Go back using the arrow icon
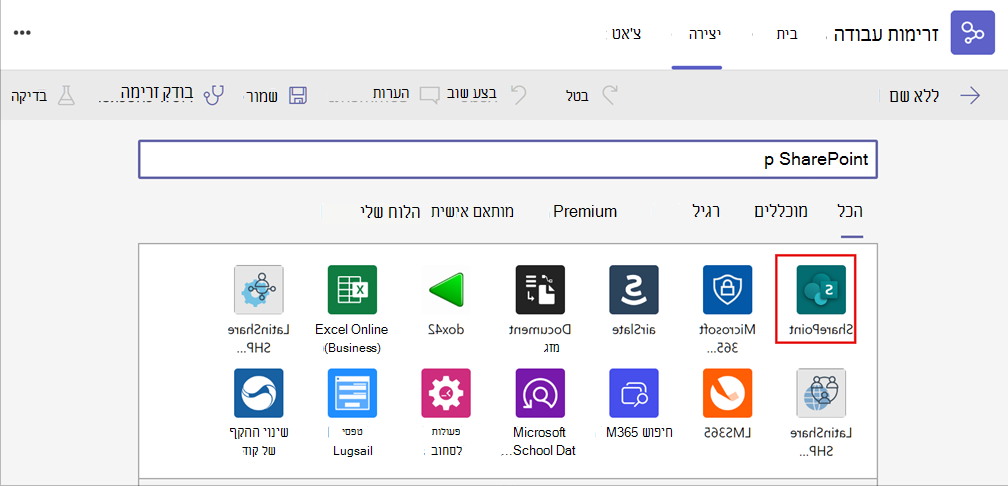The image size is (1008, 486). coord(970,96)
